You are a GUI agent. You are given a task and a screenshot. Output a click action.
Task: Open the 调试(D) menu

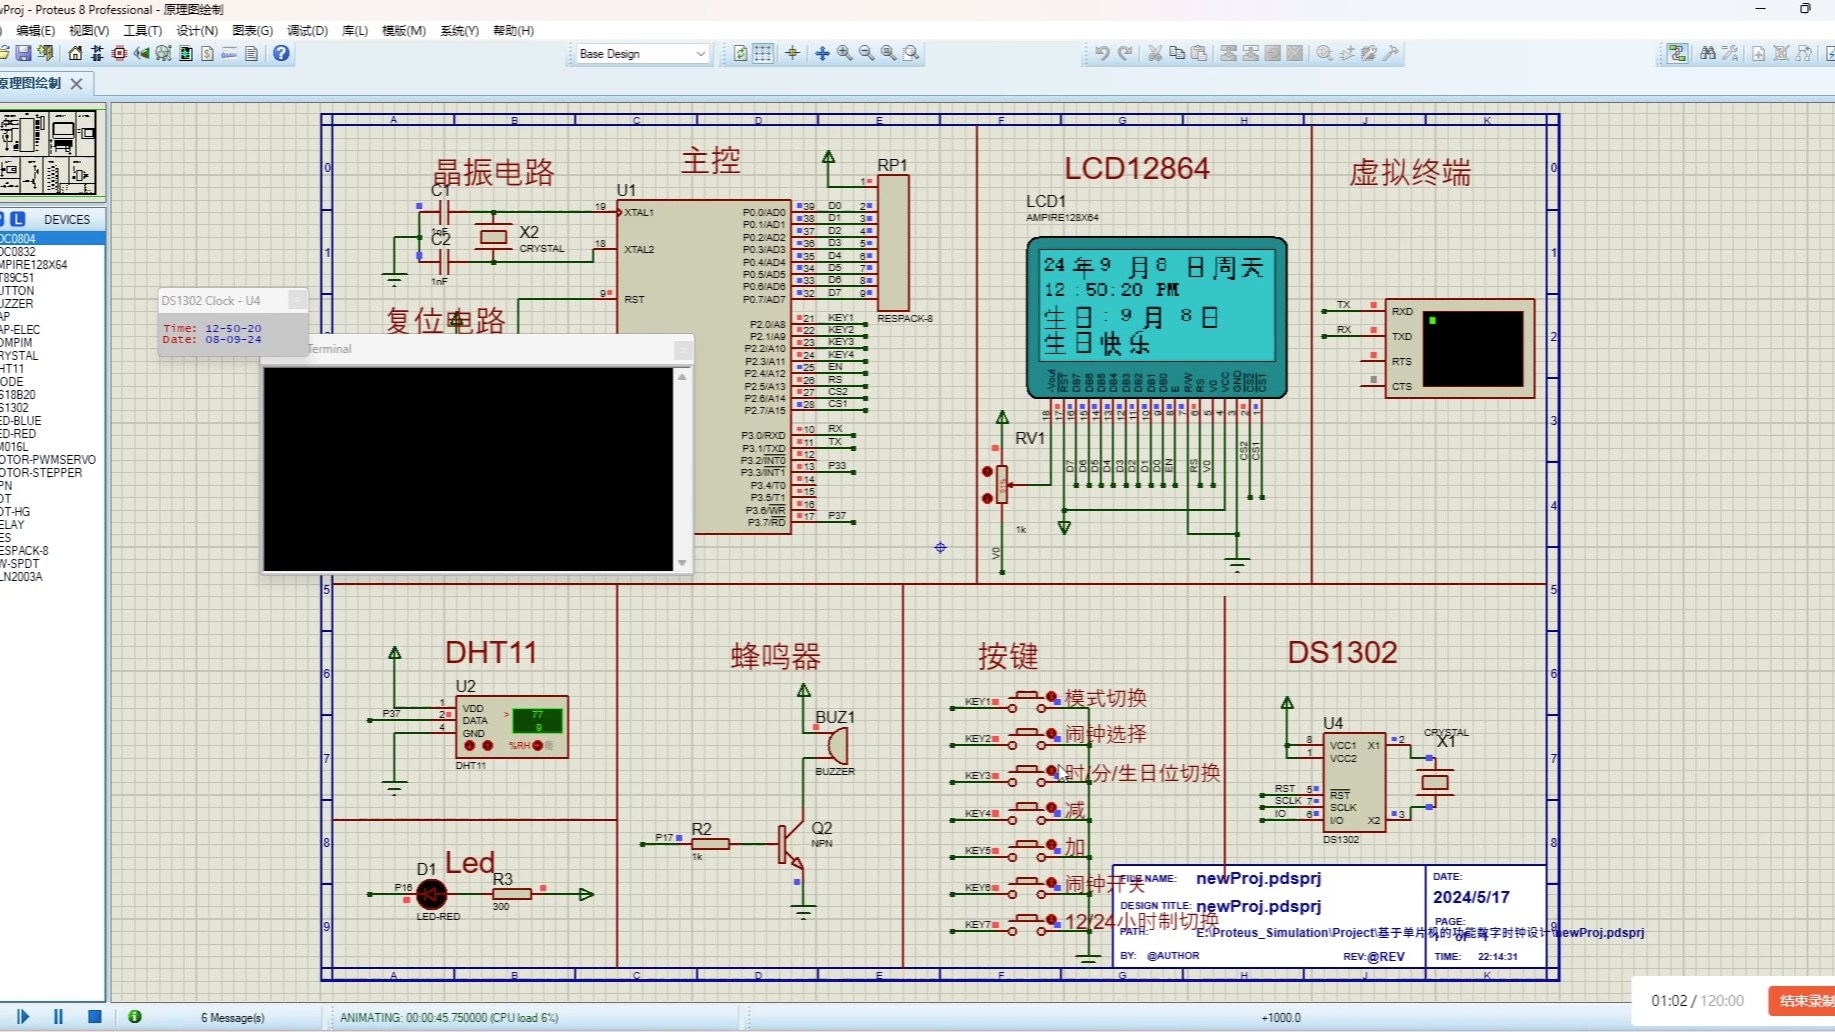(307, 30)
